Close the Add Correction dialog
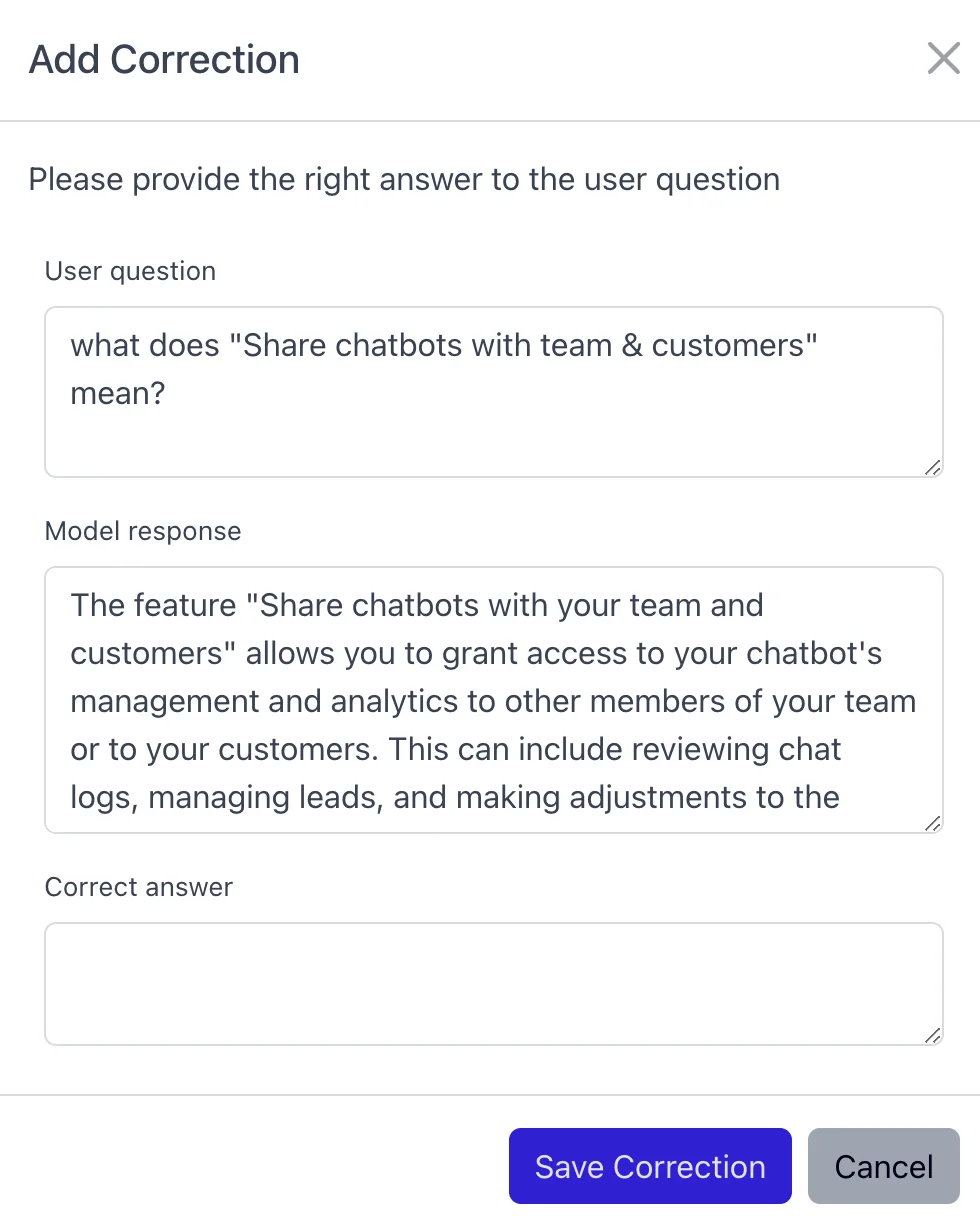The height and width of the screenshot is (1230, 980). pos(943,59)
